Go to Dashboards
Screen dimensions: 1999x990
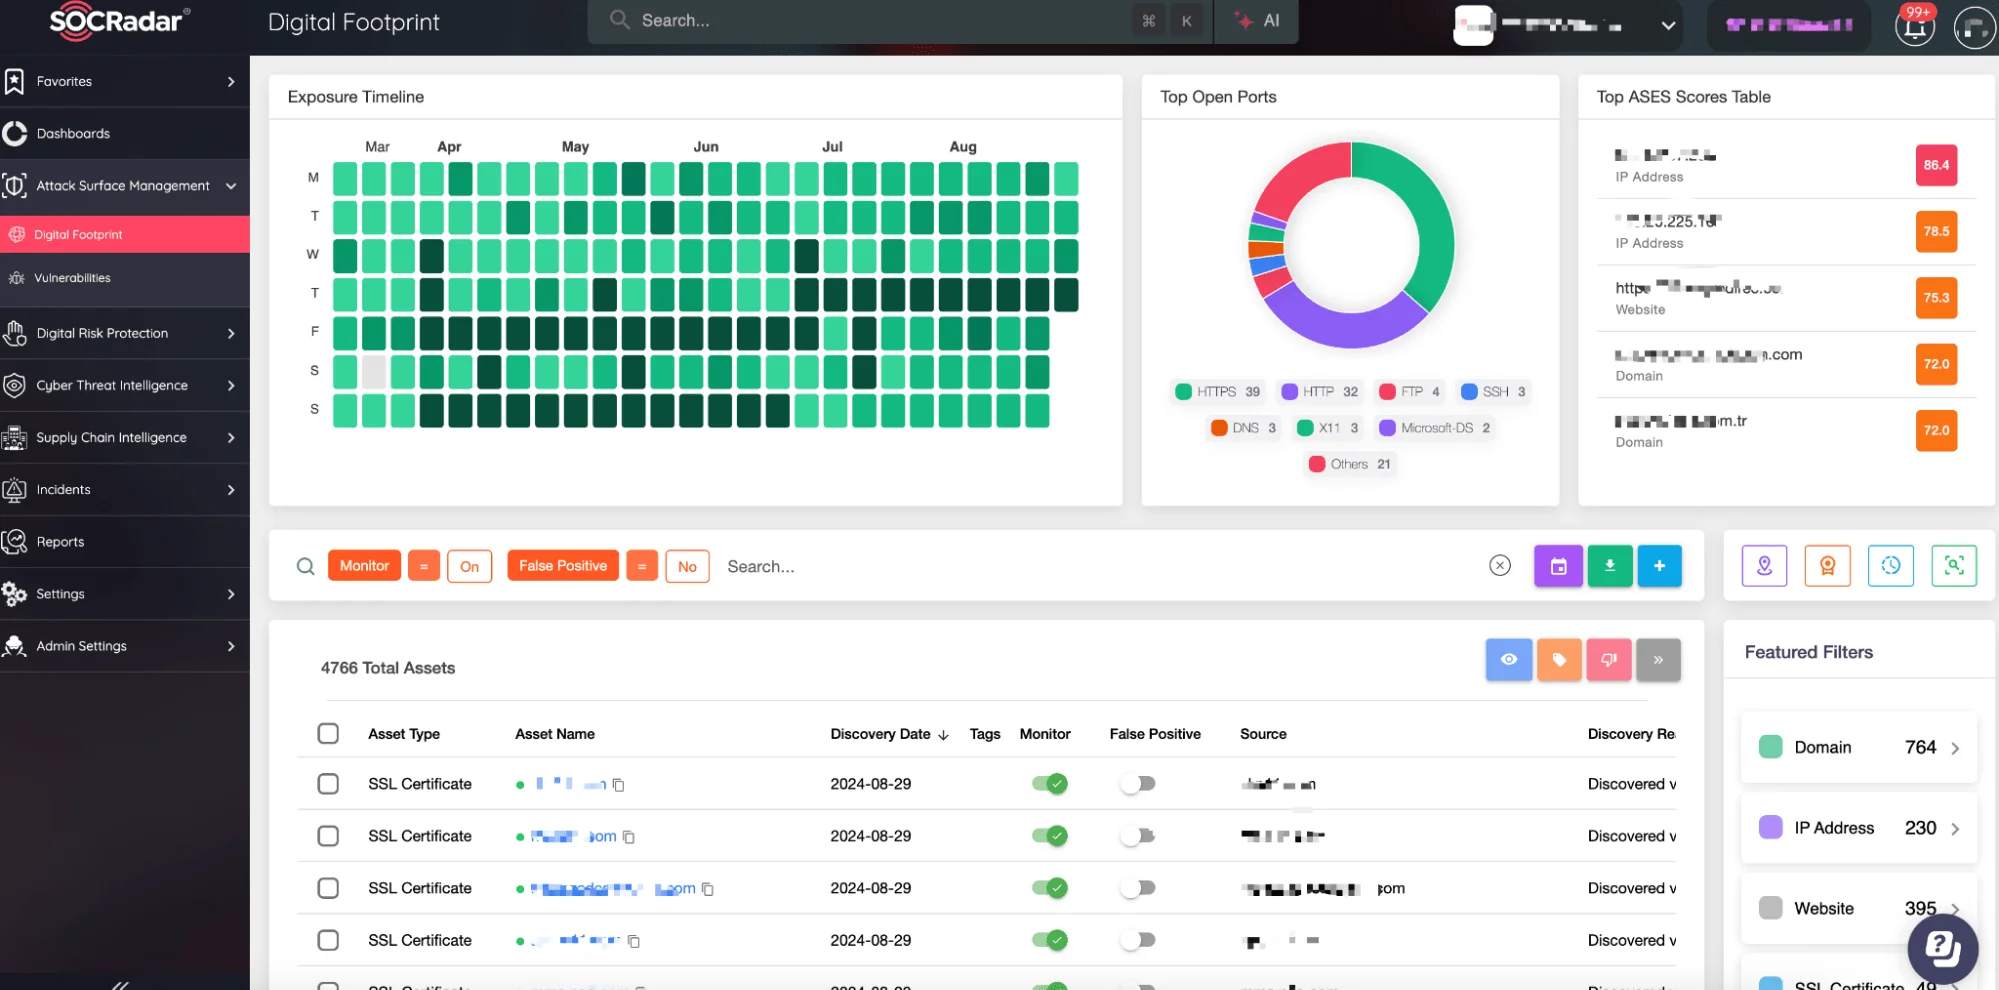pos(125,133)
